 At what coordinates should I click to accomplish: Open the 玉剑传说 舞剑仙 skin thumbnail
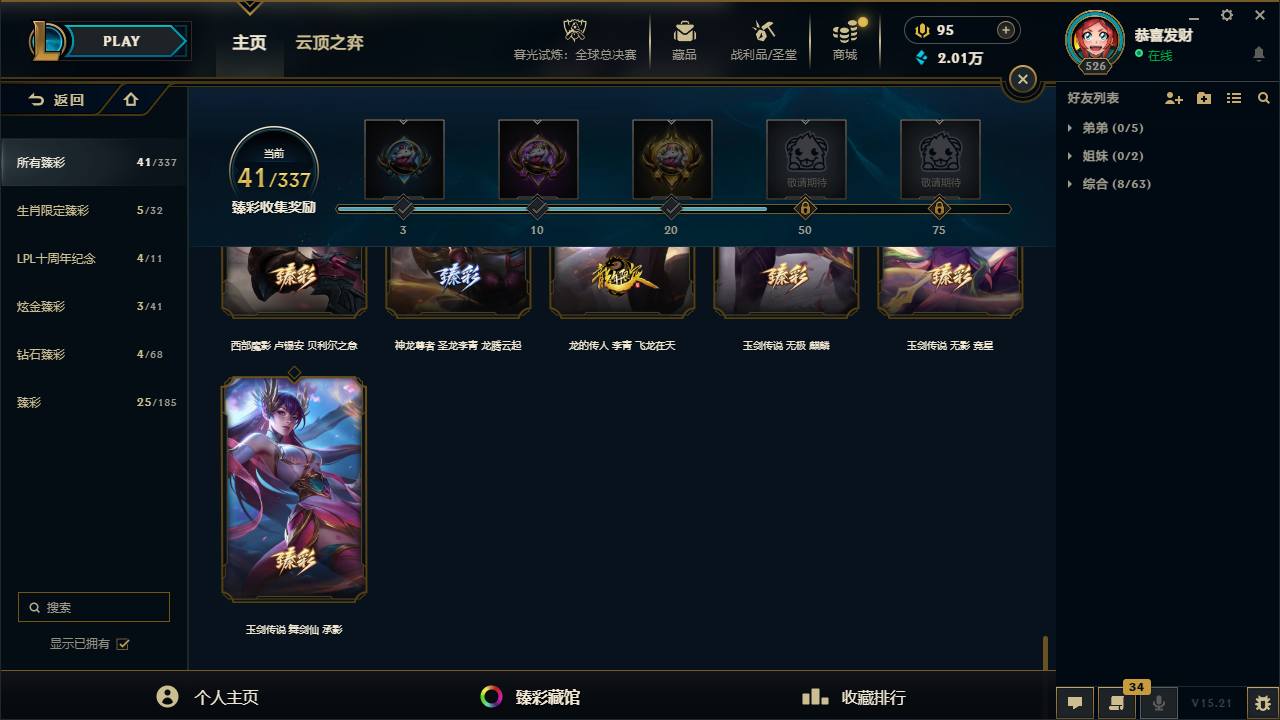coord(294,489)
